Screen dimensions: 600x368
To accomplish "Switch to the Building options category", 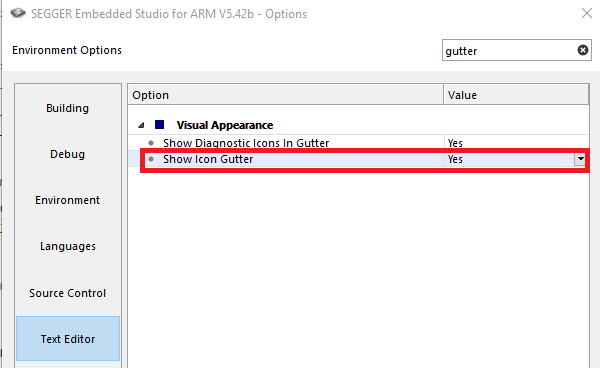I will 68,108.
